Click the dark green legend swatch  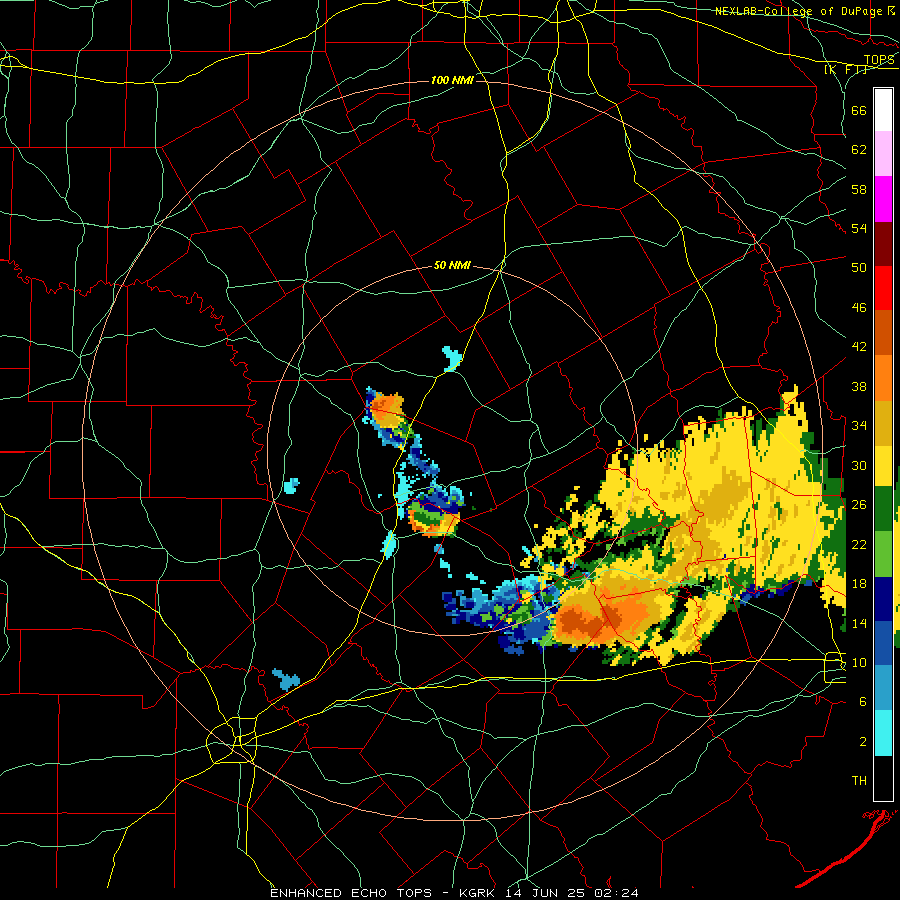(x=883, y=509)
